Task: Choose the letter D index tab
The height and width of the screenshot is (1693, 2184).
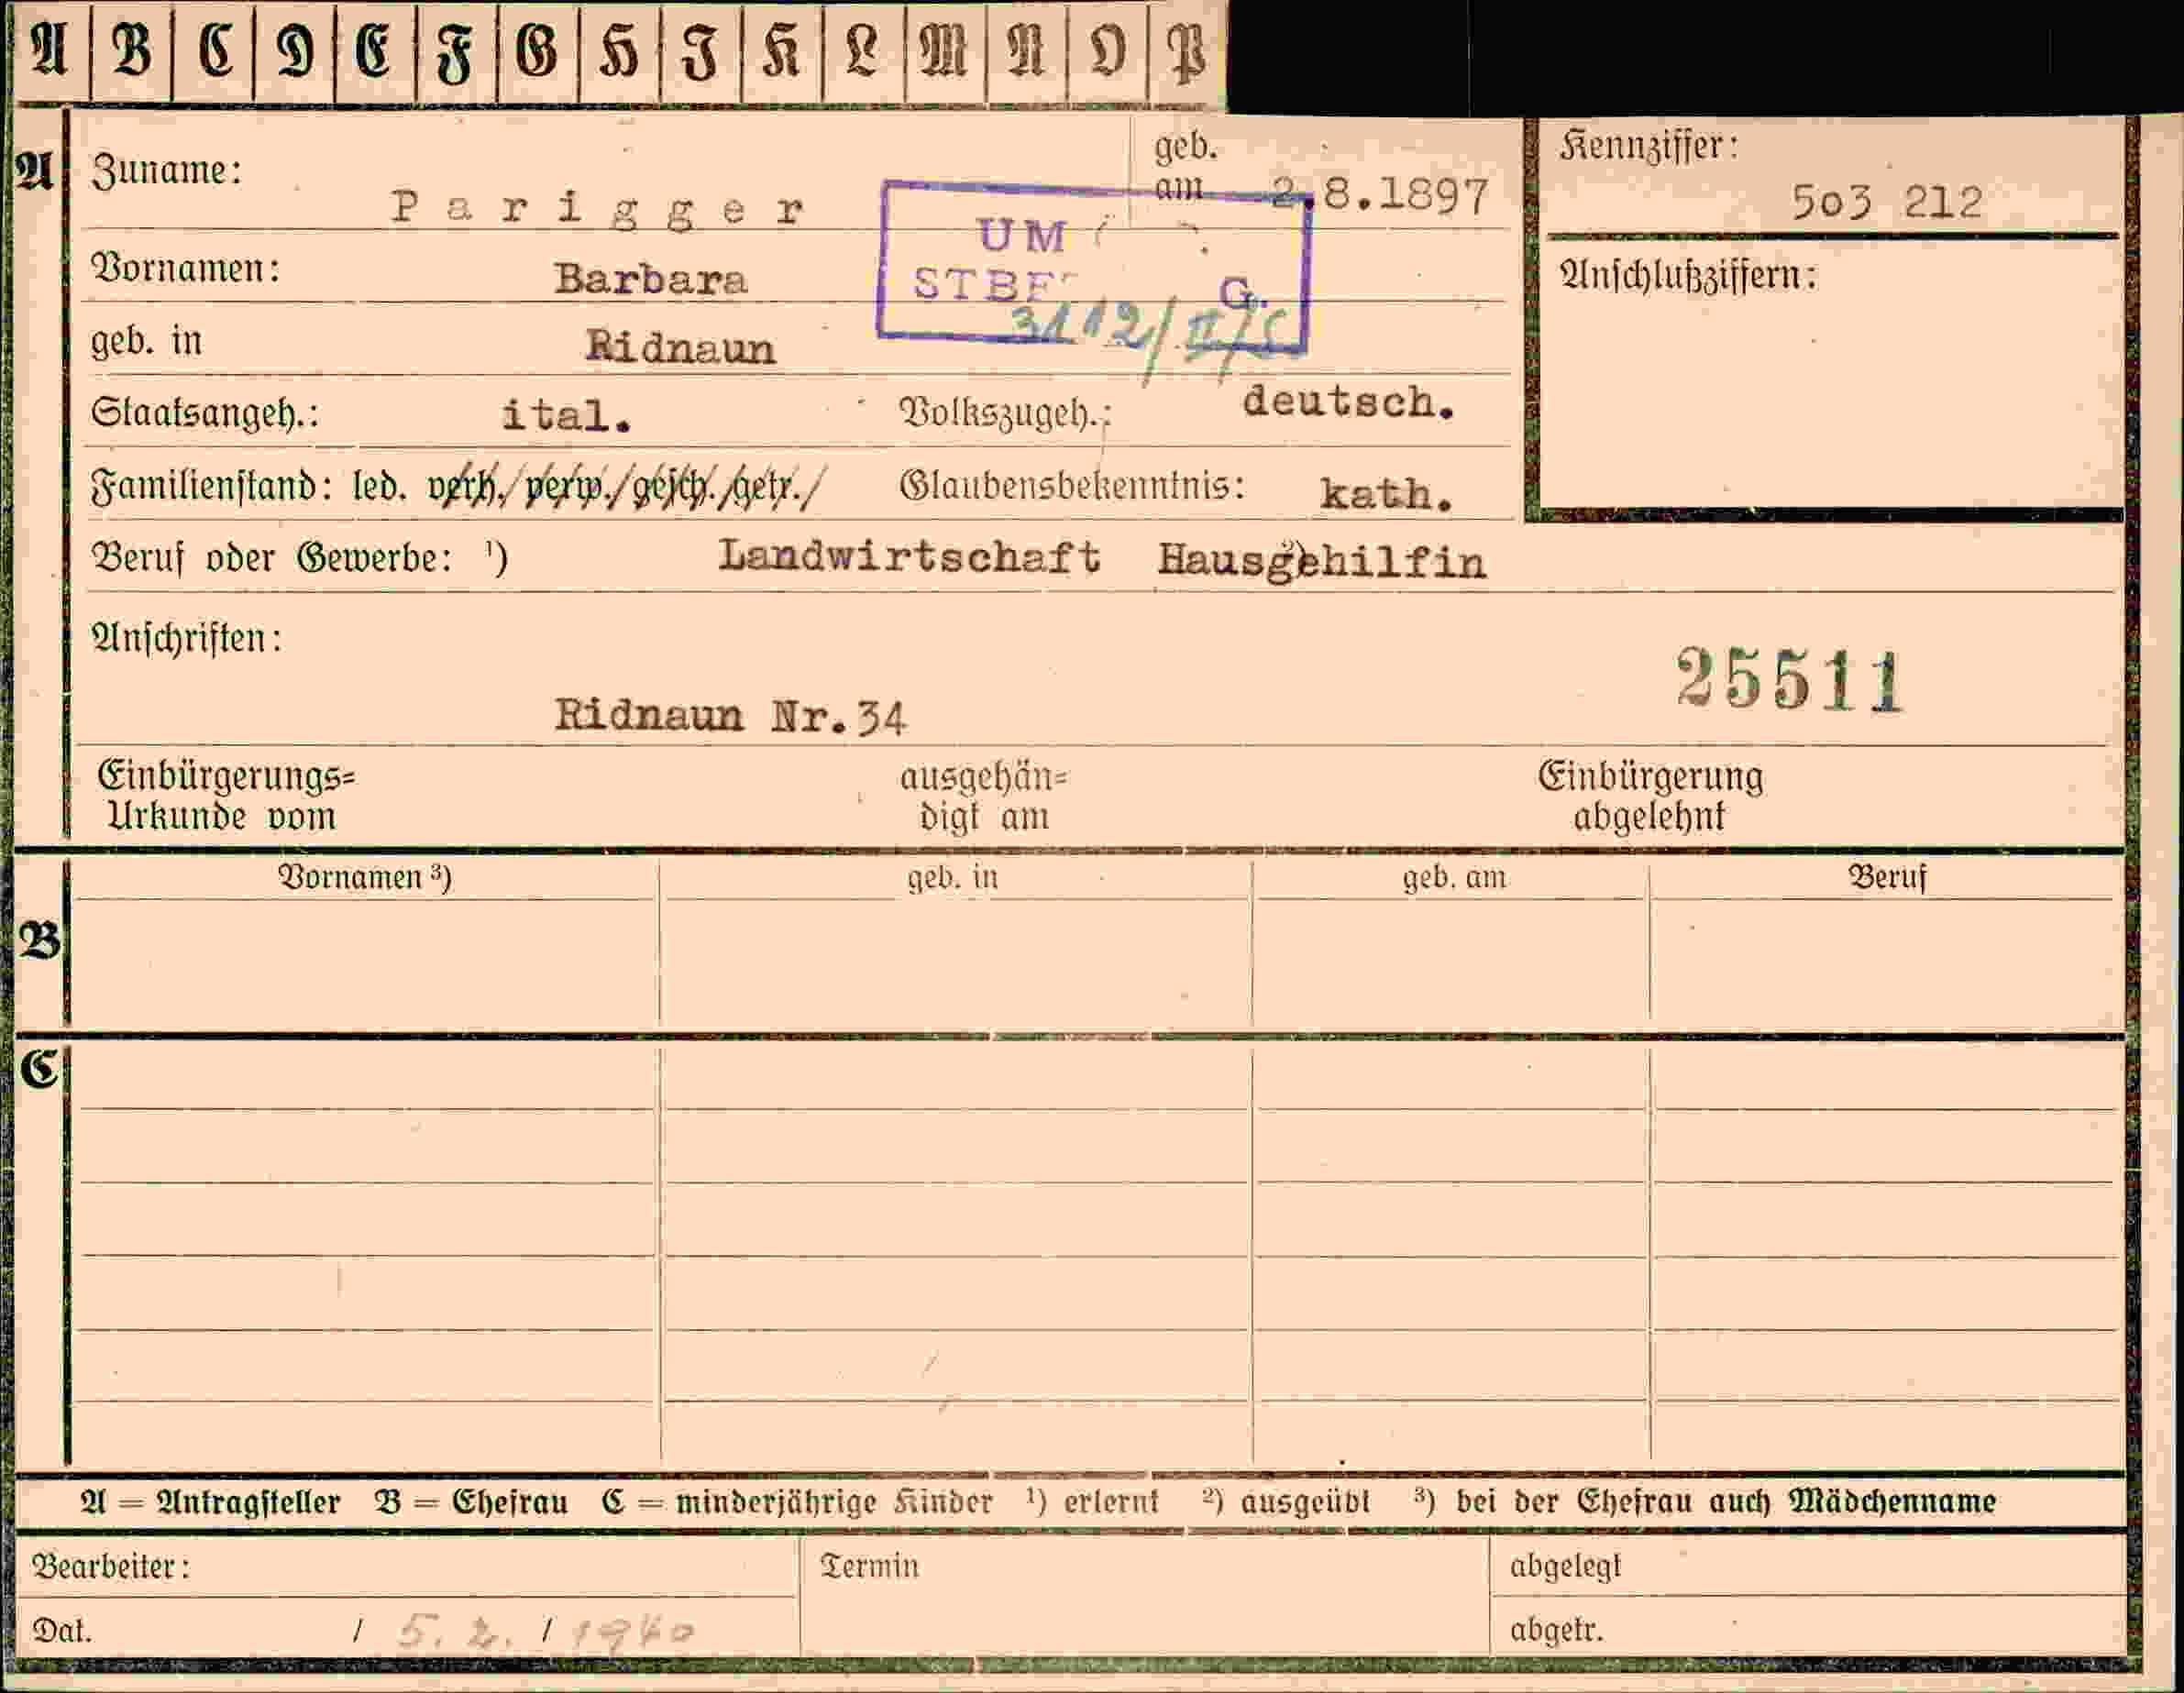Action: point(295,51)
